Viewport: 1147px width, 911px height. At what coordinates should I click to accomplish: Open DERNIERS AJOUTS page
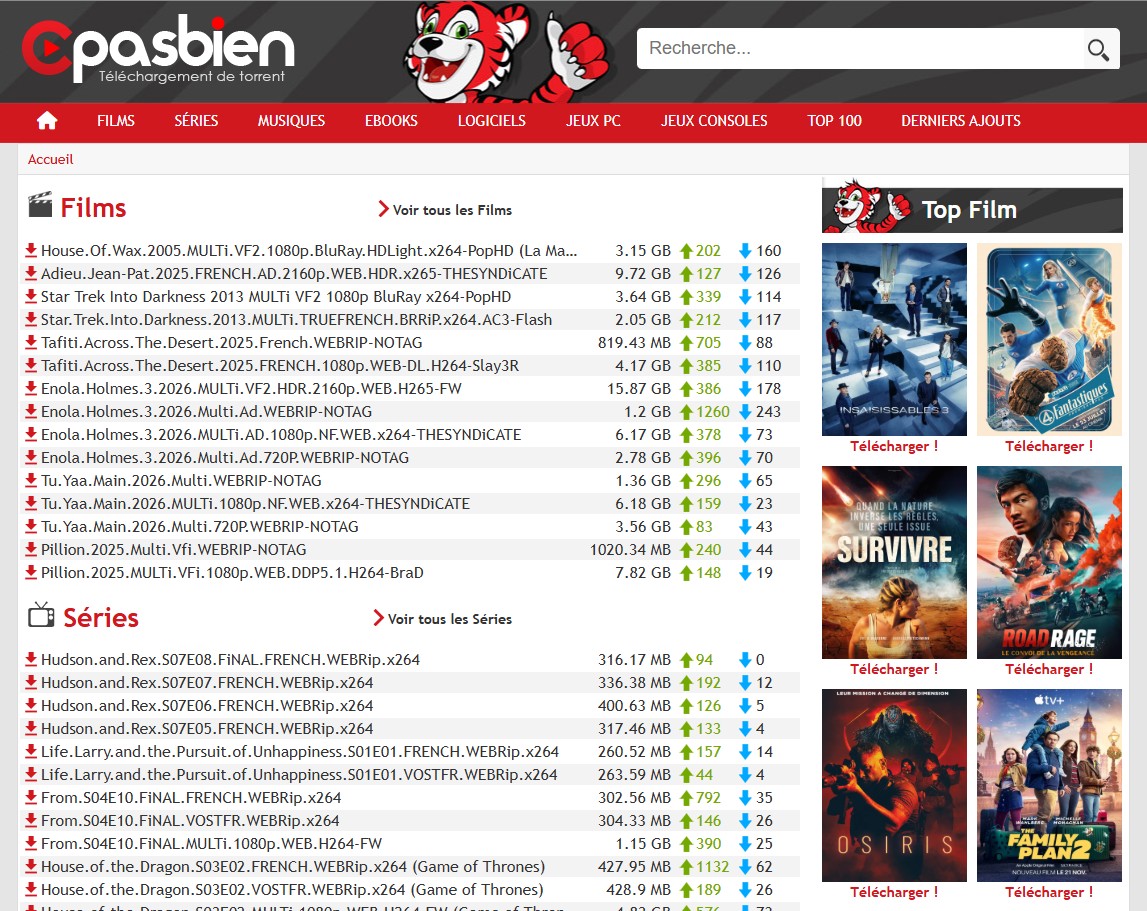pyautogui.click(x=960, y=121)
